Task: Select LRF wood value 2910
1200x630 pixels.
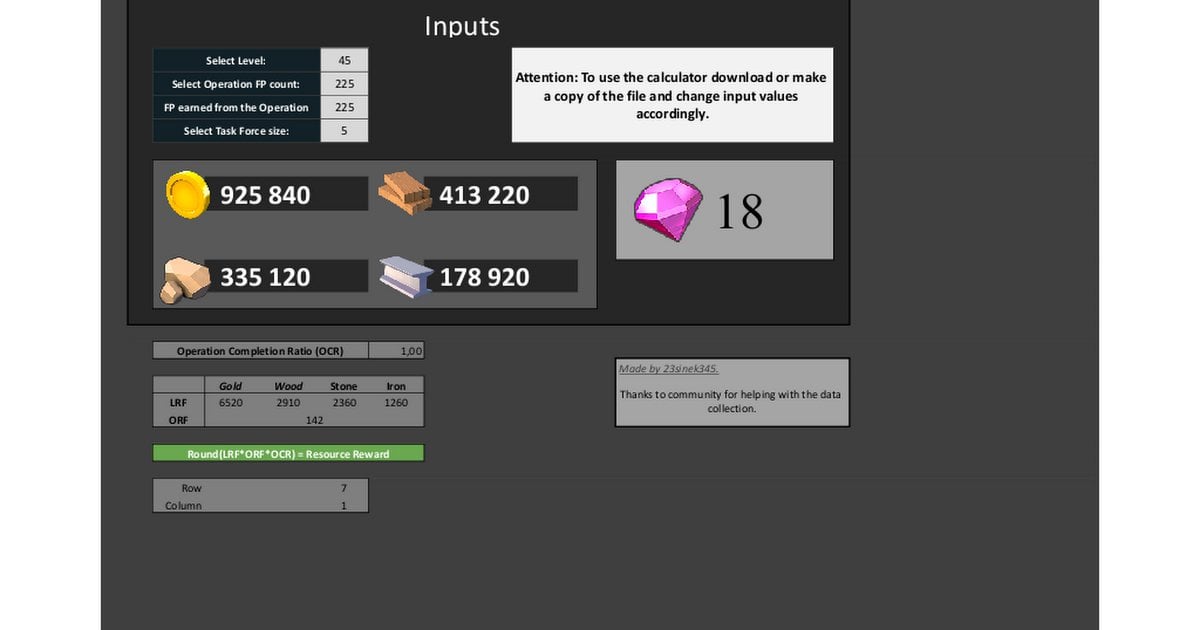Action: (x=289, y=403)
